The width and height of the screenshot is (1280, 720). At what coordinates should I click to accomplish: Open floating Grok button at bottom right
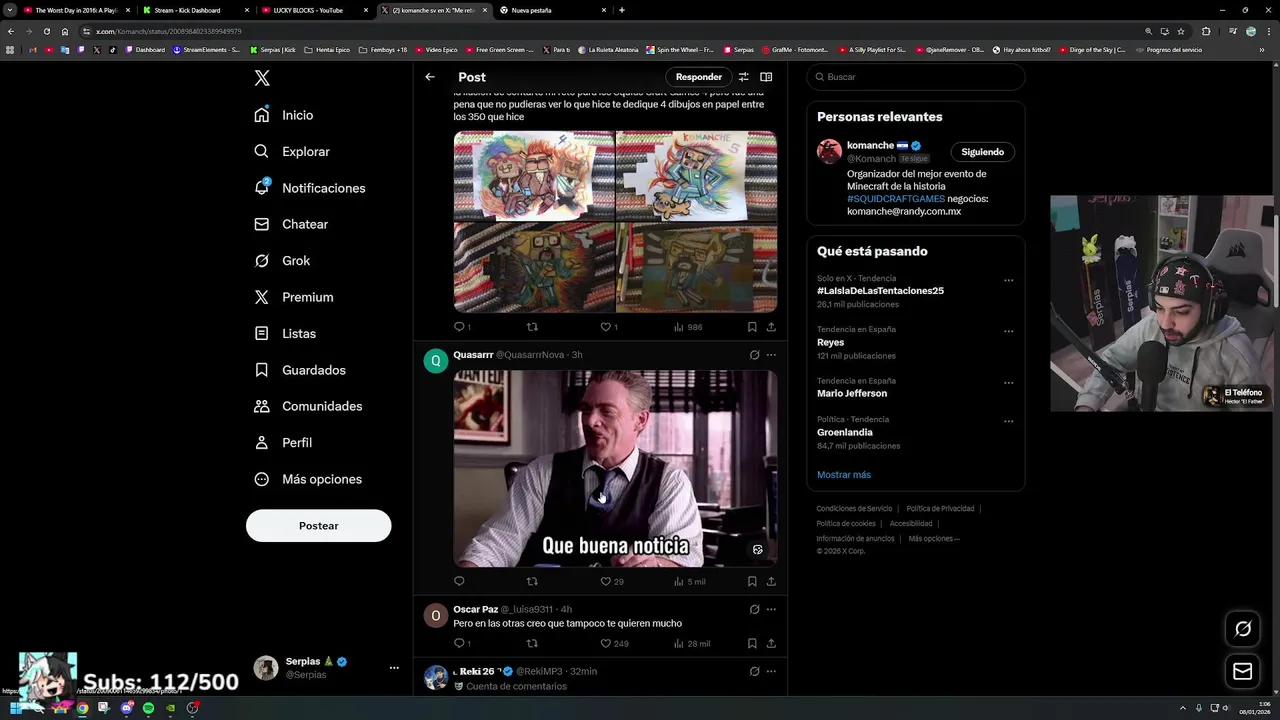[1243, 629]
